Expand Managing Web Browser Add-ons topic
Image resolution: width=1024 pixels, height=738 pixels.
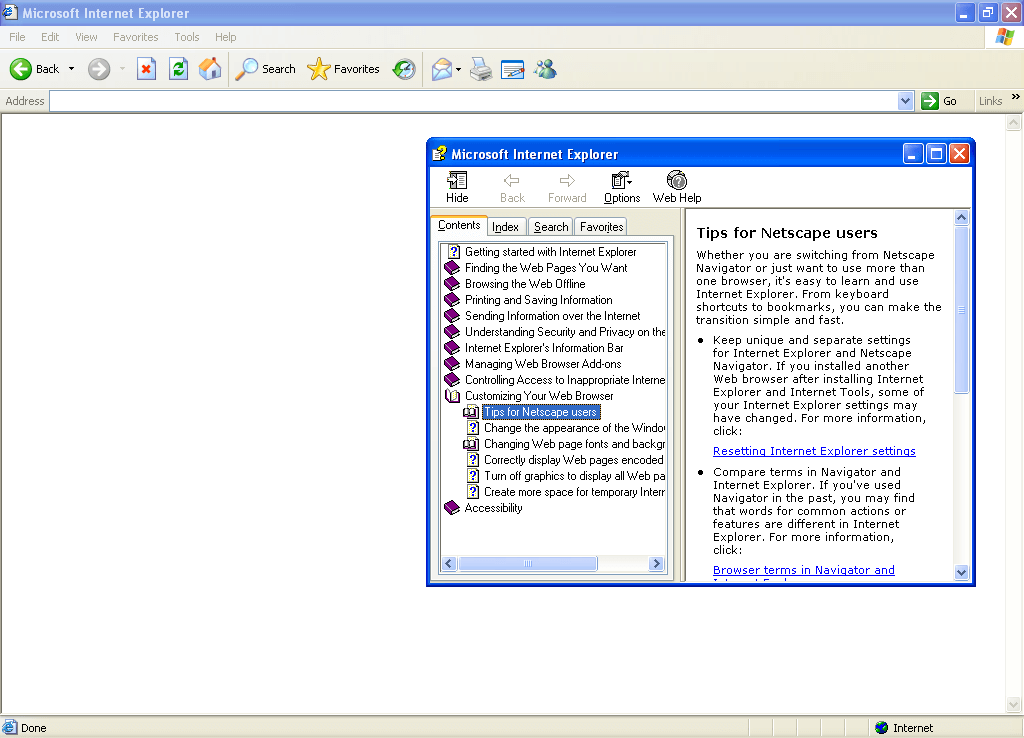(543, 364)
